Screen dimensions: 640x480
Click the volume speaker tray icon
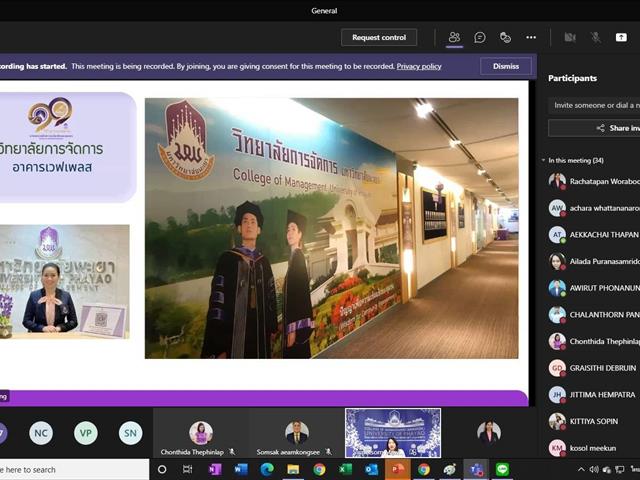[x=594, y=470]
